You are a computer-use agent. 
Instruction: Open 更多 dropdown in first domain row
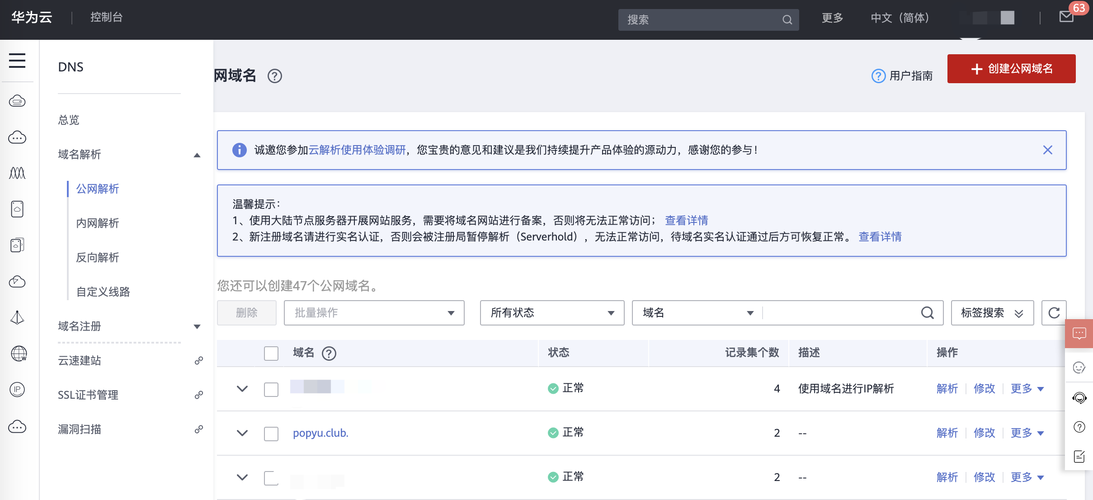(x=1027, y=388)
